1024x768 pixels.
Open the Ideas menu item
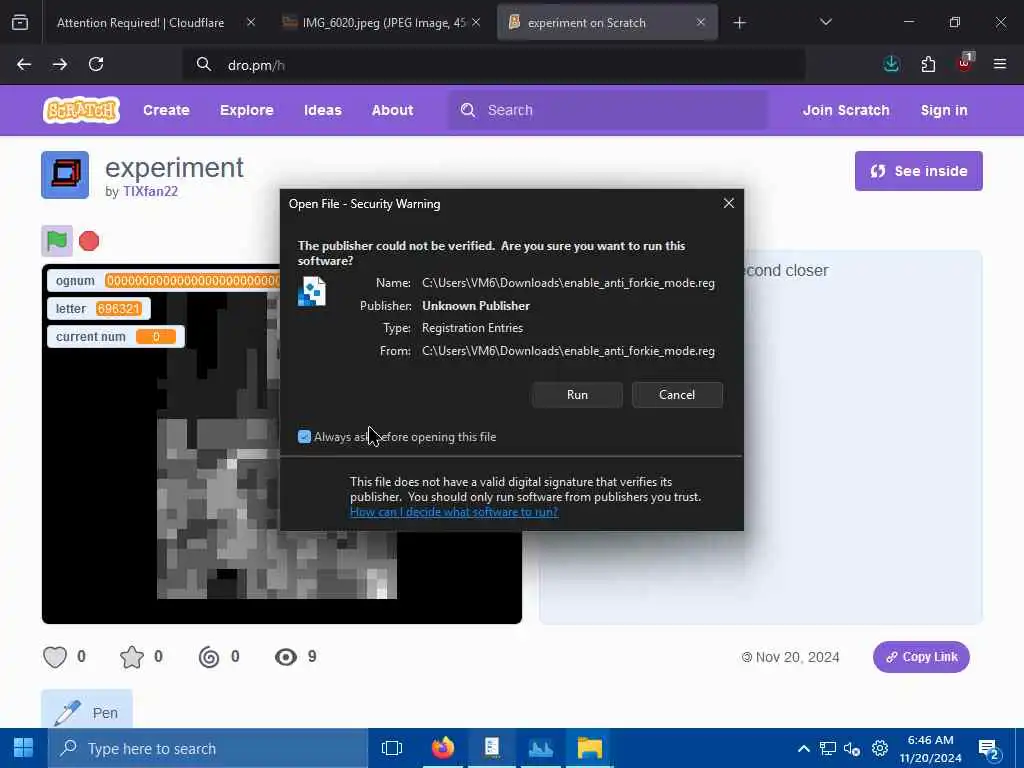pyautogui.click(x=323, y=110)
